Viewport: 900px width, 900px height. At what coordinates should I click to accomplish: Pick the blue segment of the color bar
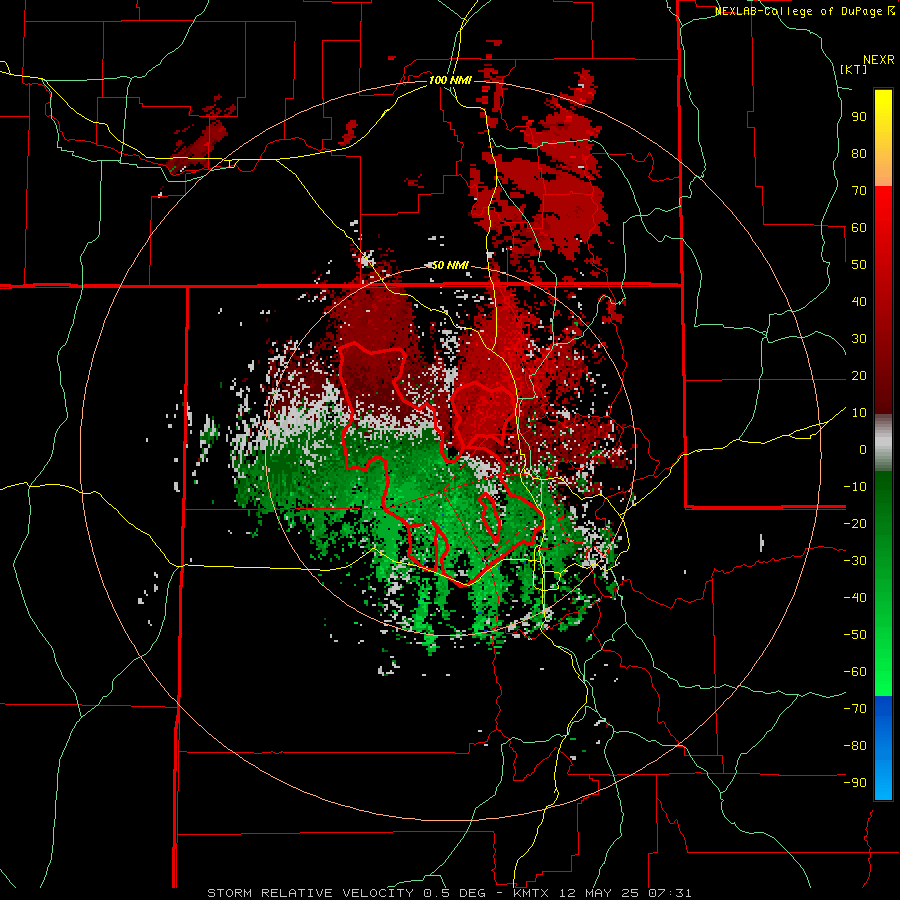883,748
